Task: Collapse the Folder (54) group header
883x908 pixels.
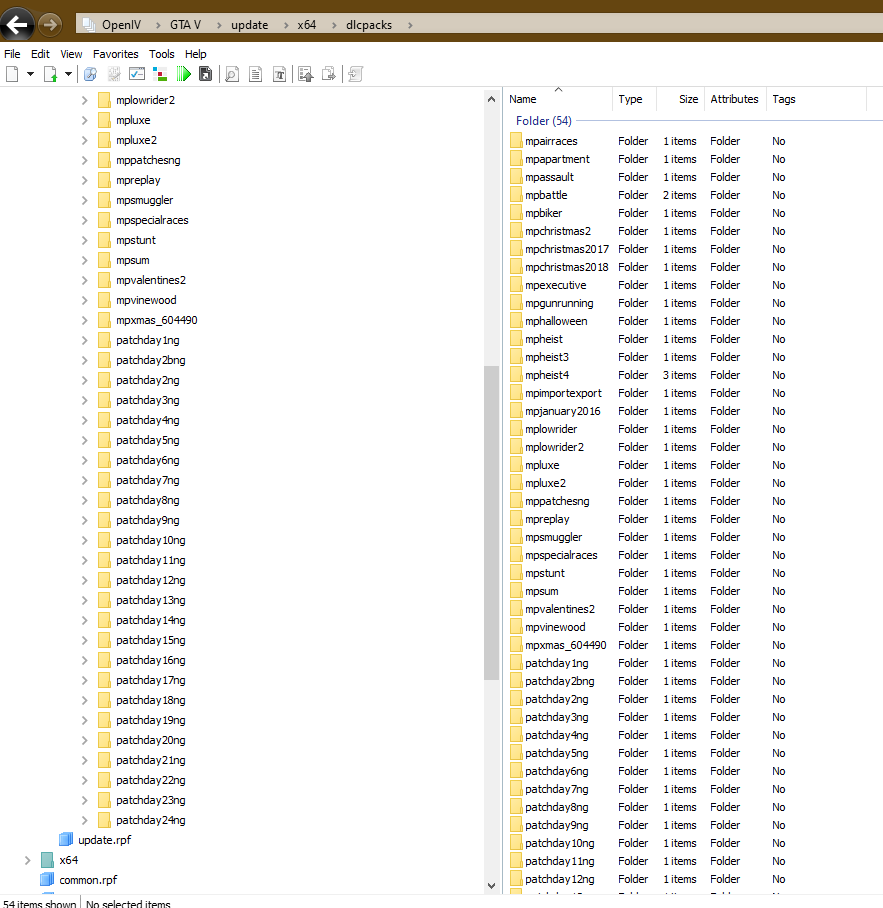Action: 543,120
